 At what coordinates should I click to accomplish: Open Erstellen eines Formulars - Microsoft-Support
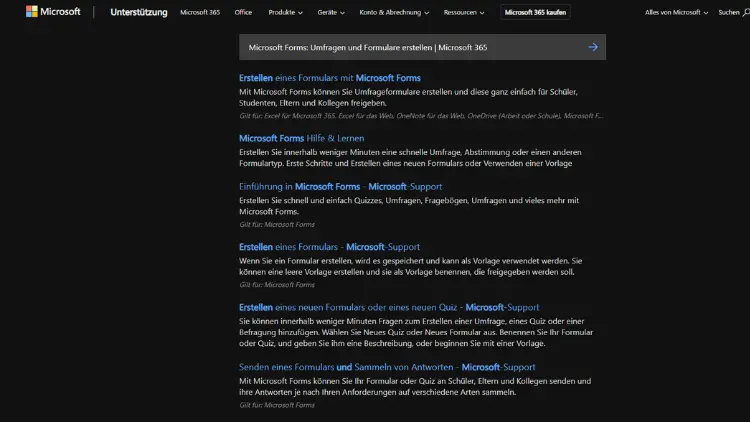click(330, 247)
